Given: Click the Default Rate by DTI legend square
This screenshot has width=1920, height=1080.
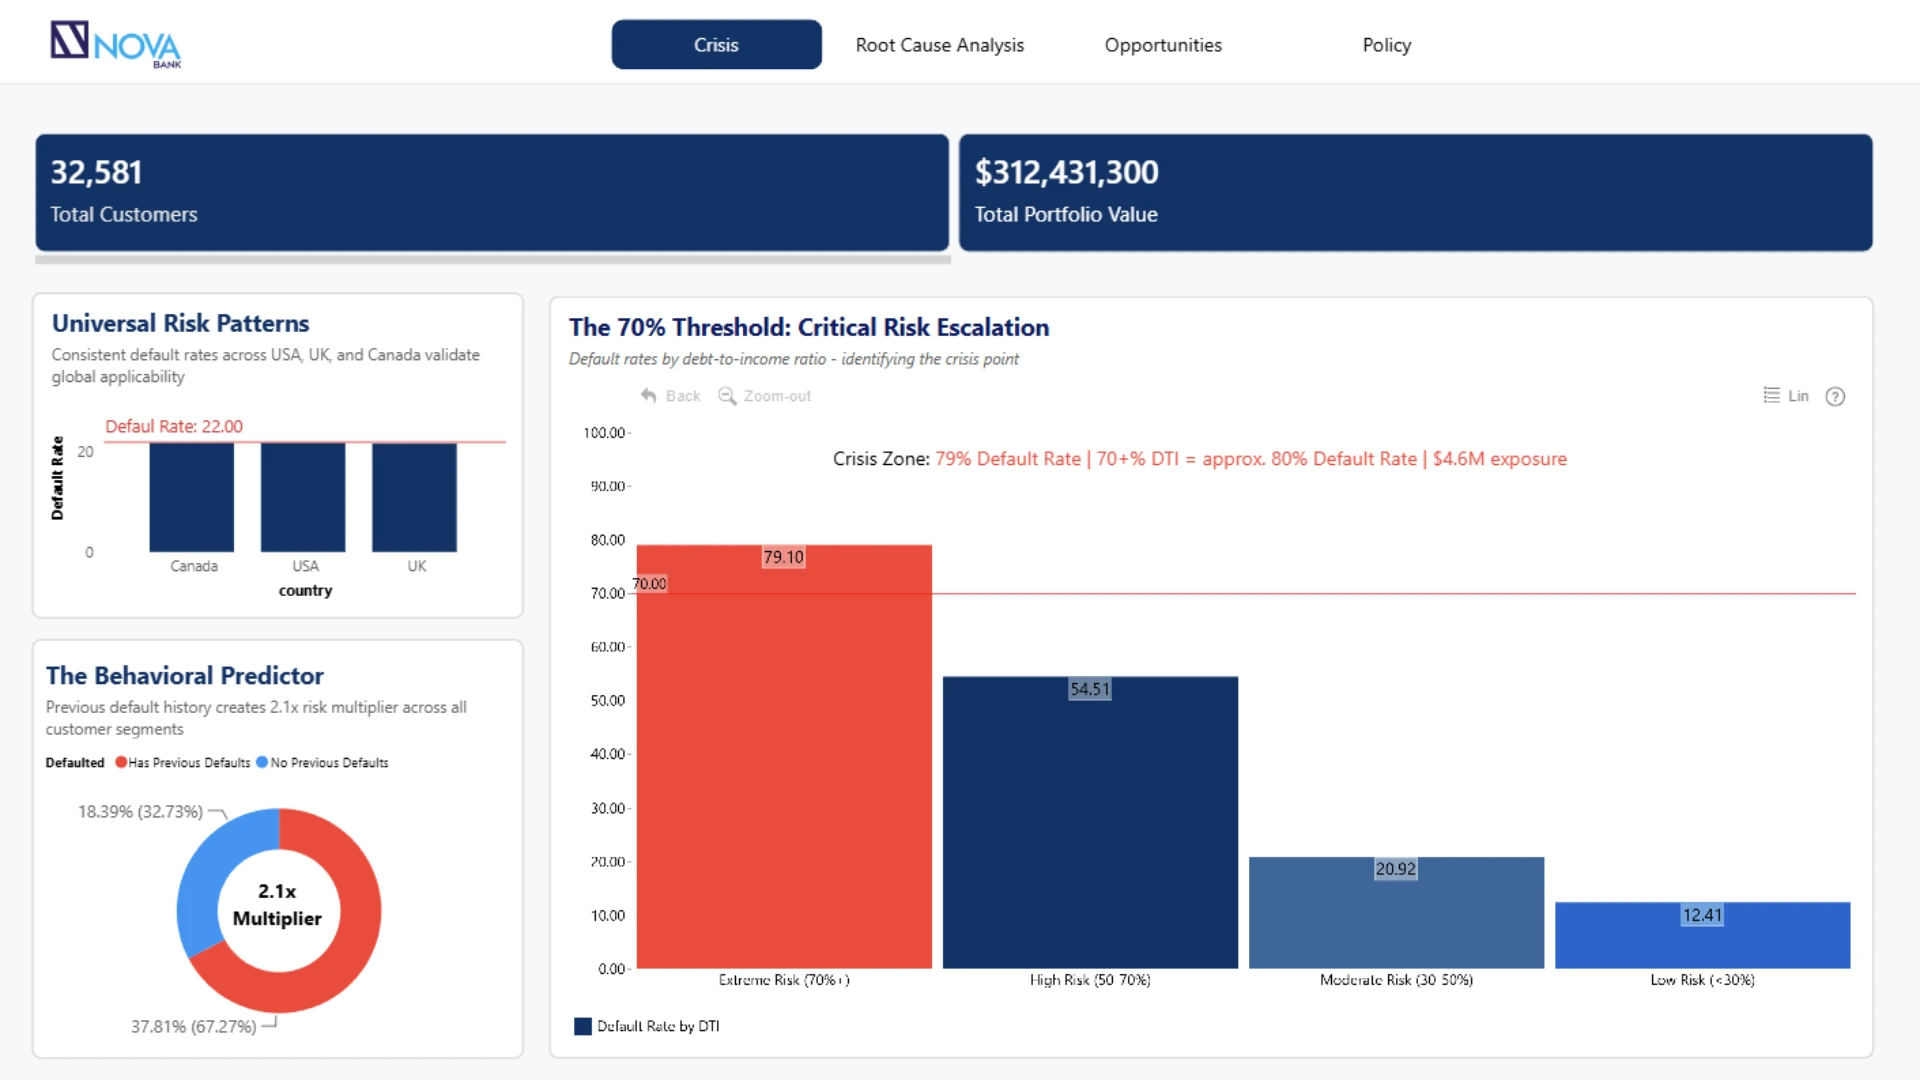Looking at the screenshot, I should [583, 1026].
